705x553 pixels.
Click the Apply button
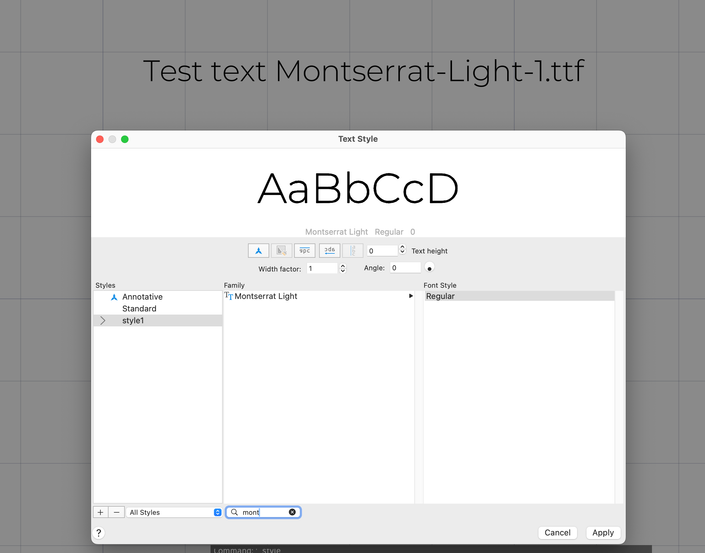pos(603,533)
